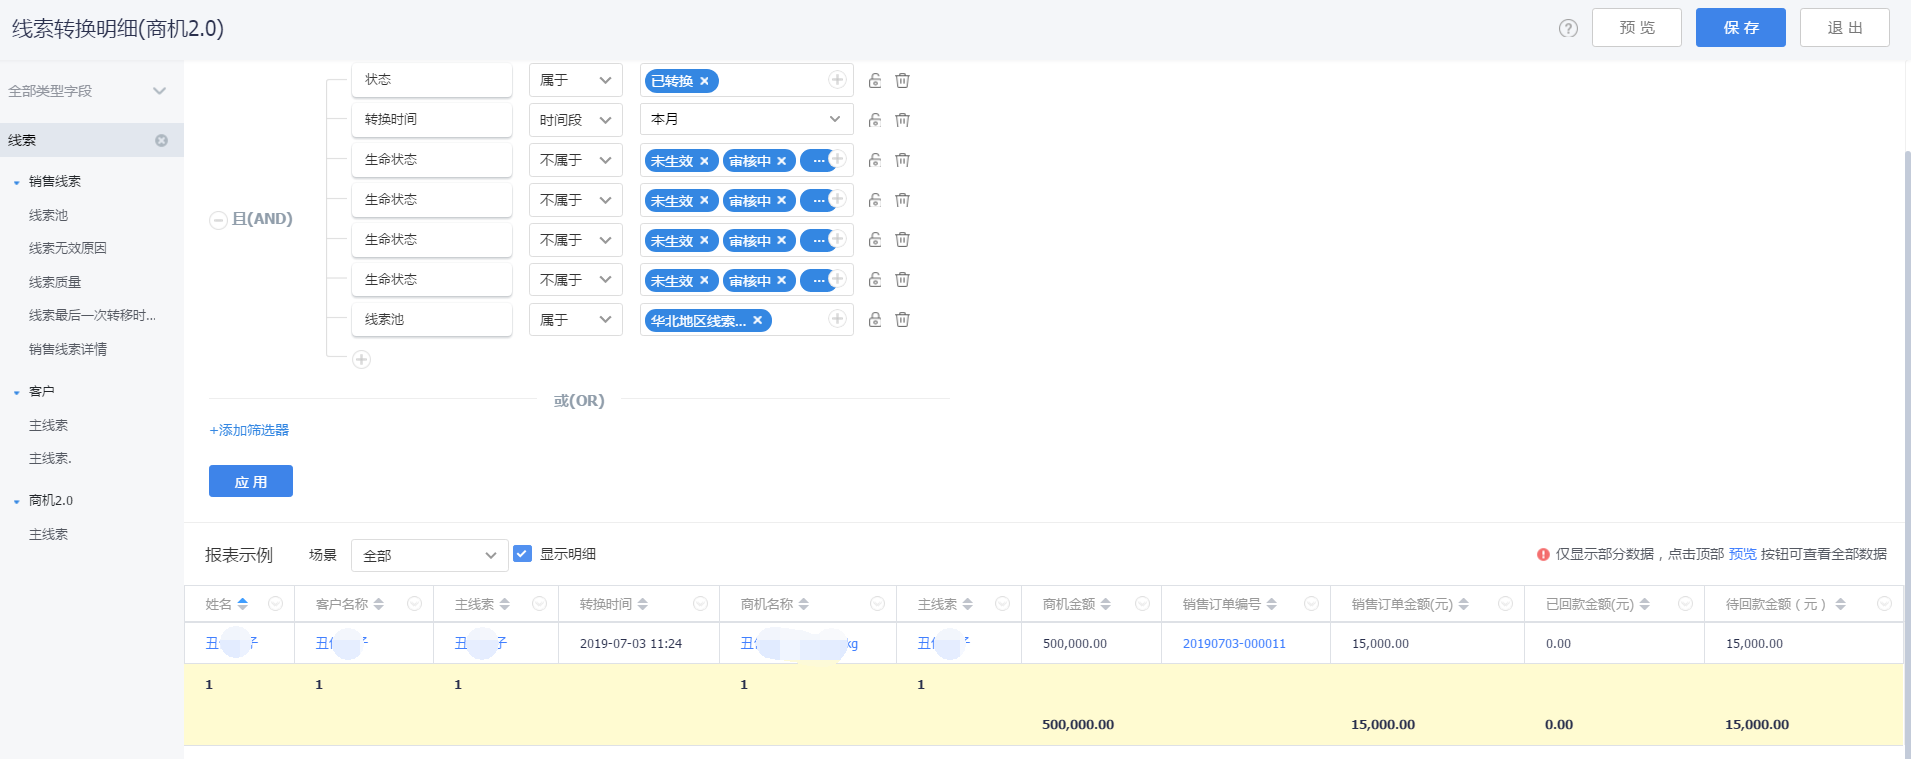Image resolution: width=1911 pixels, height=759 pixels.
Task: Click the lock icon in 转换时间 row
Action: click(x=875, y=120)
